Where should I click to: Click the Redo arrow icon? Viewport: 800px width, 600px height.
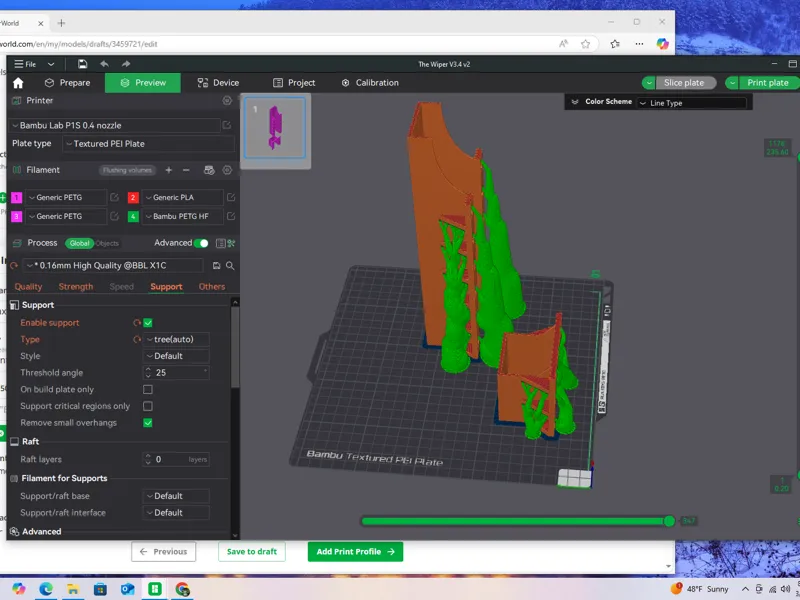(126, 64)
